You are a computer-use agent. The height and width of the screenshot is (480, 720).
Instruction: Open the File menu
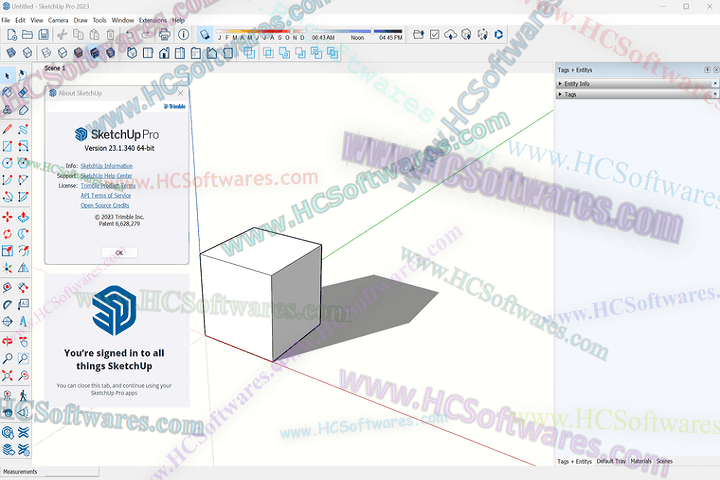(x=6, y=20)
